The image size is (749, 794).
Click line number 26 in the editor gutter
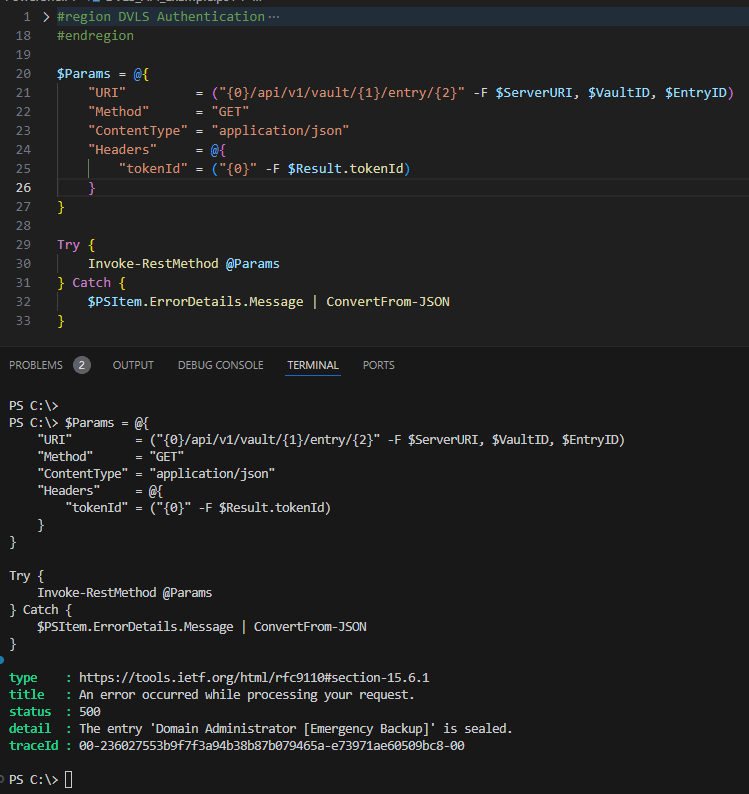(23, 188)
